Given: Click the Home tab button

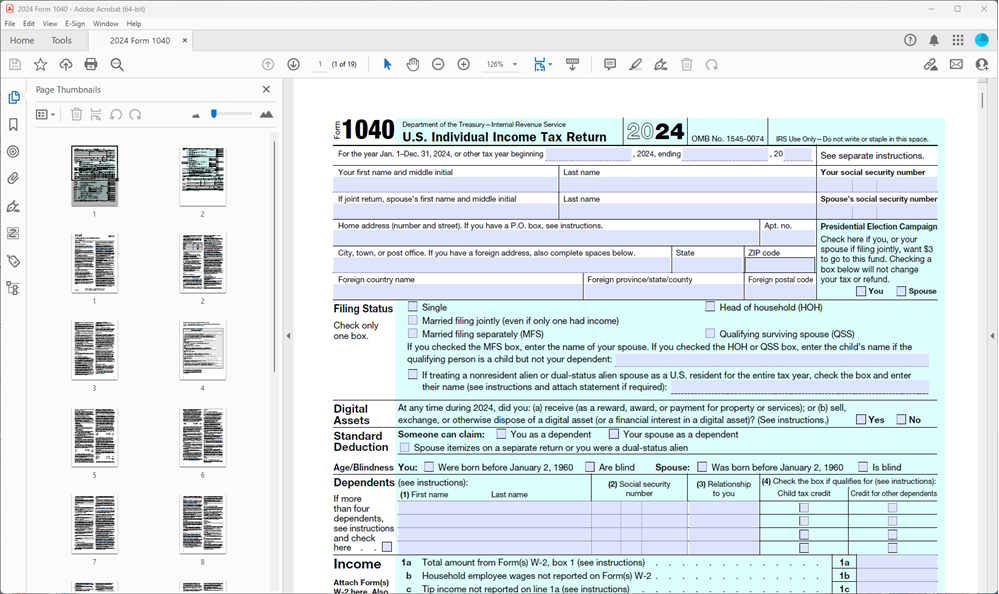Looking at the screenshot, I should [22, 41].
